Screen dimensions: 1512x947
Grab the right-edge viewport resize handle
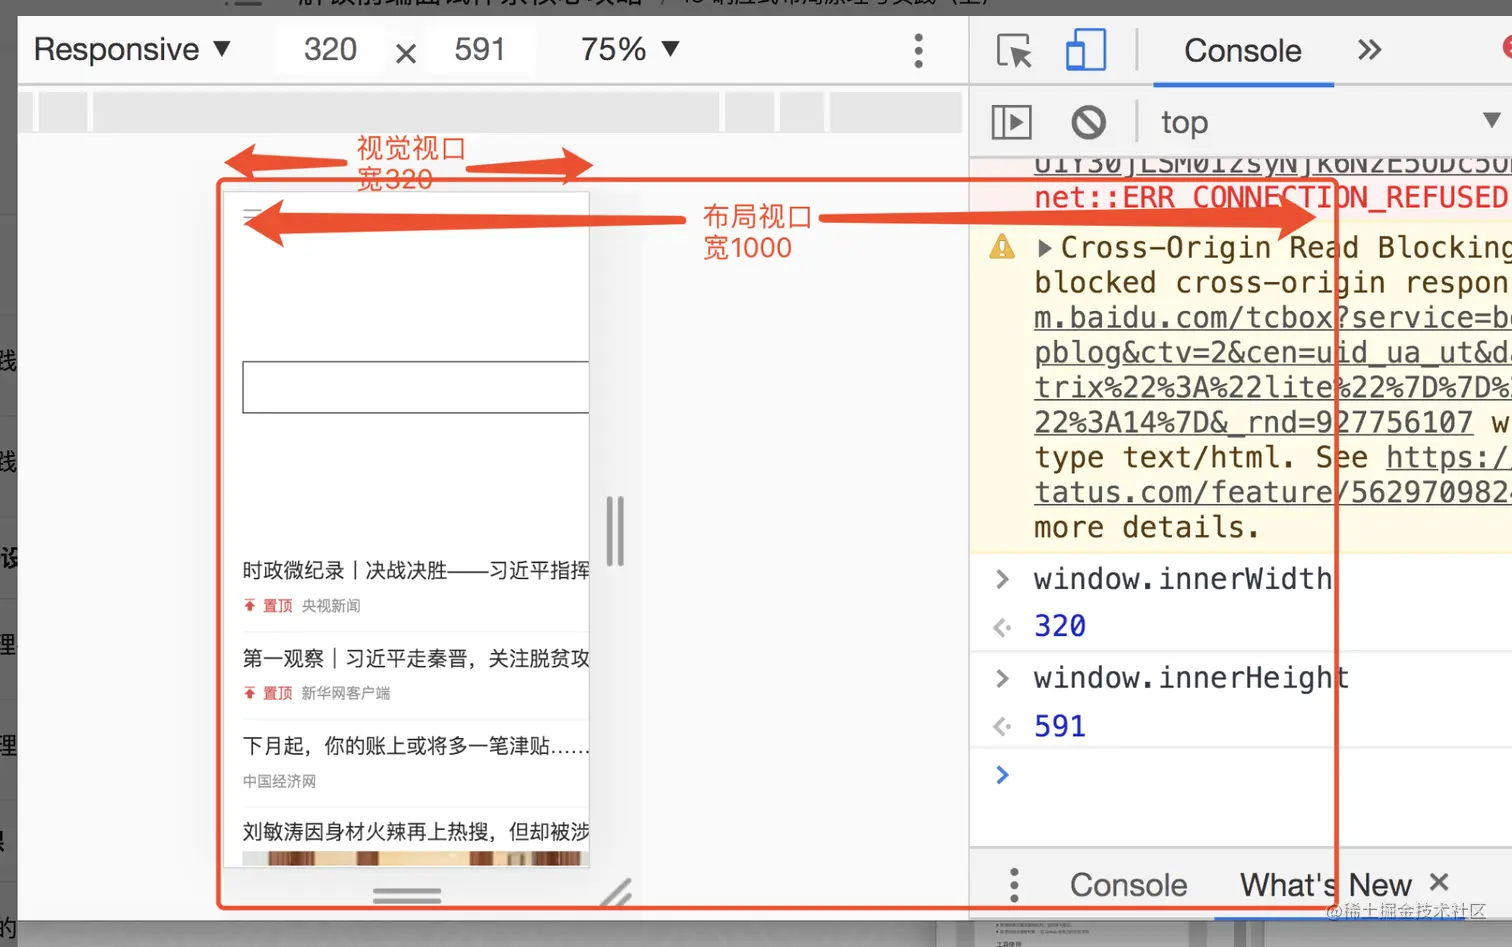pyautogui.click(x=615, y=531)
